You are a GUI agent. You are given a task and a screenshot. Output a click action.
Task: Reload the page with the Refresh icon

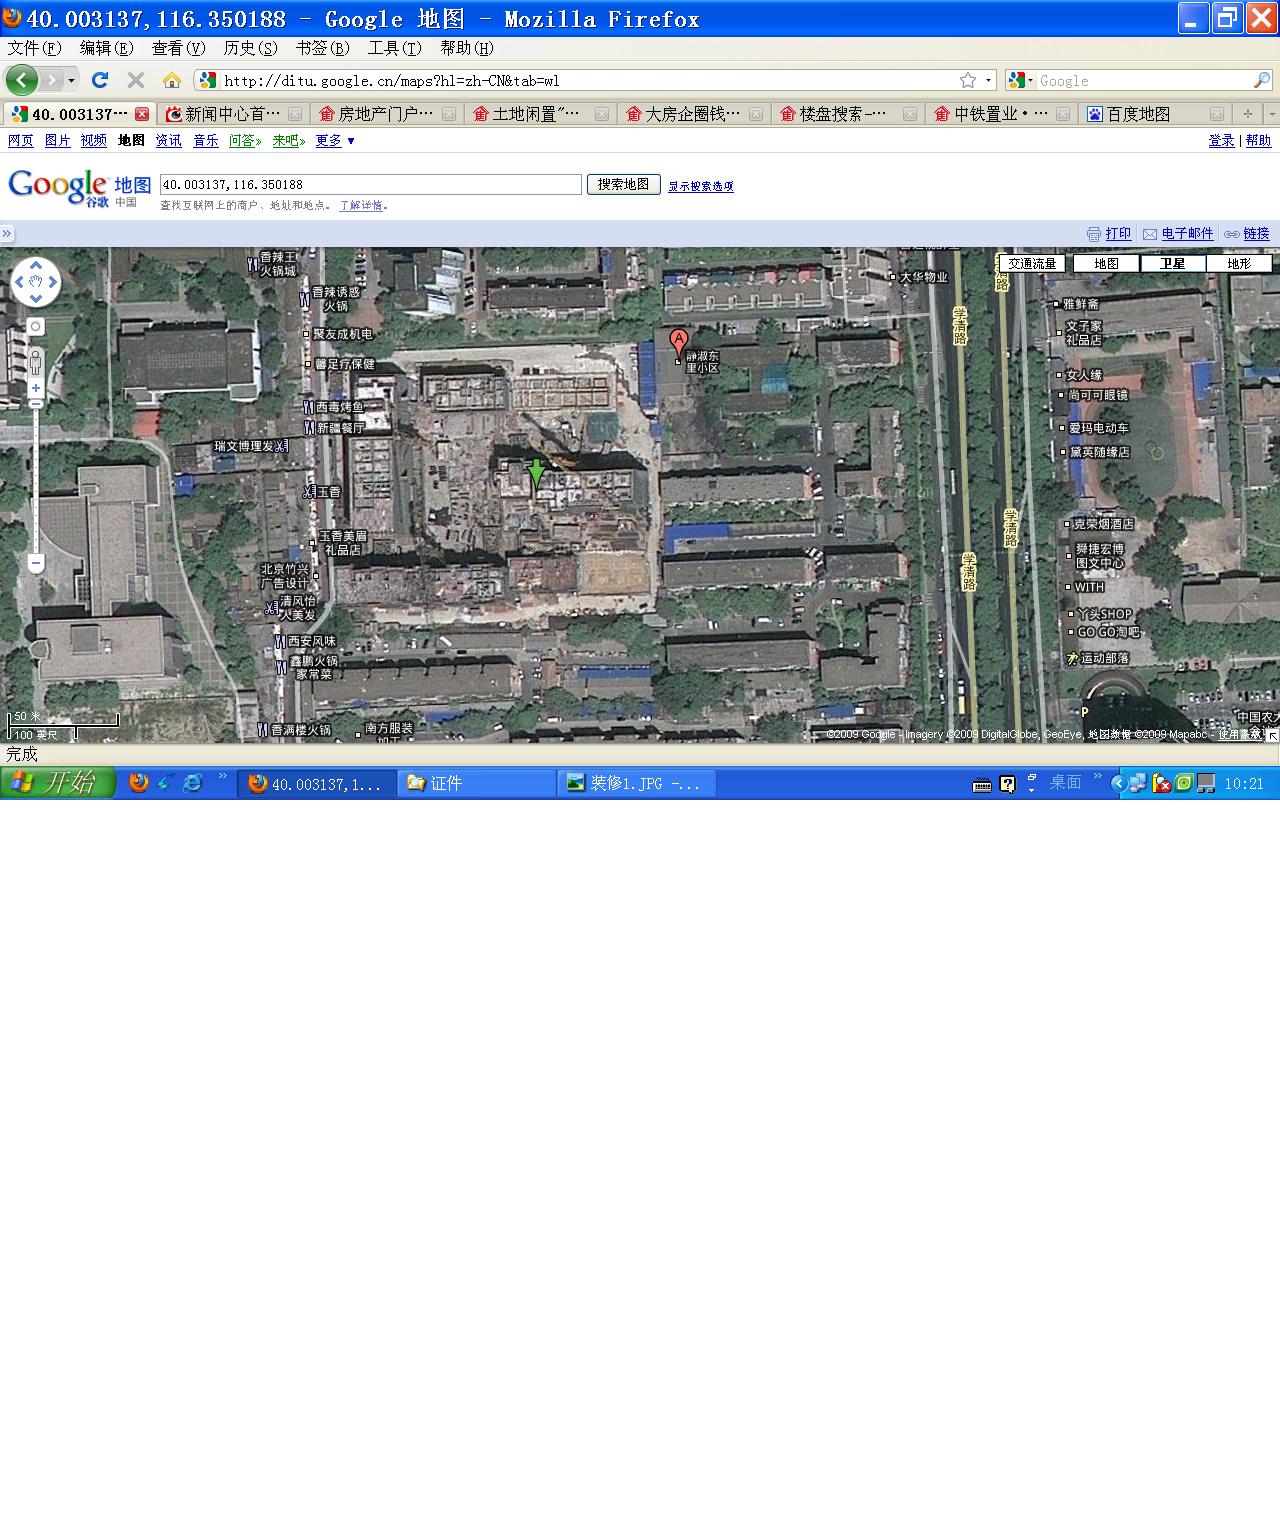coord(100,80)
